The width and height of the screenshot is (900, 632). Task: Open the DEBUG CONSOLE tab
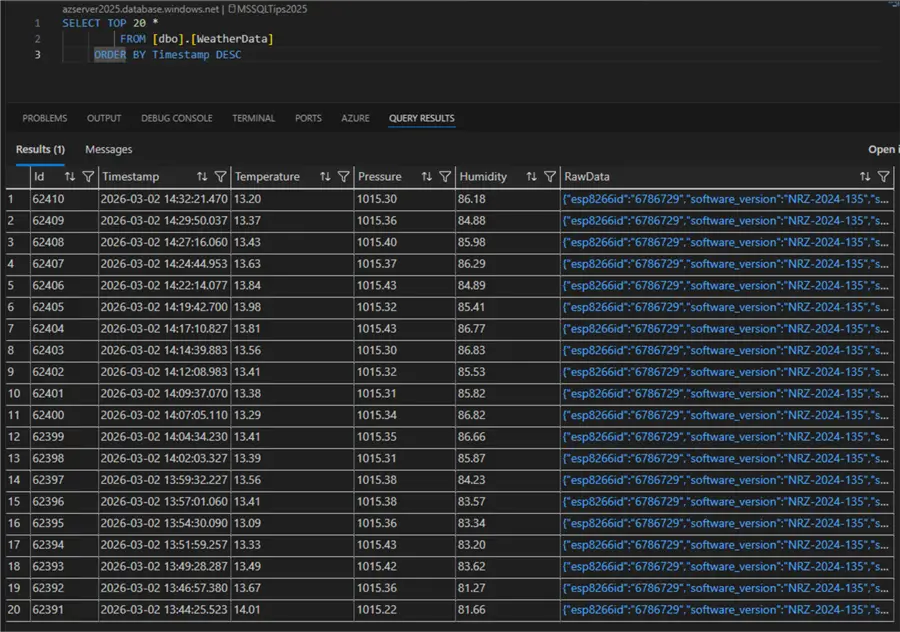177,118
